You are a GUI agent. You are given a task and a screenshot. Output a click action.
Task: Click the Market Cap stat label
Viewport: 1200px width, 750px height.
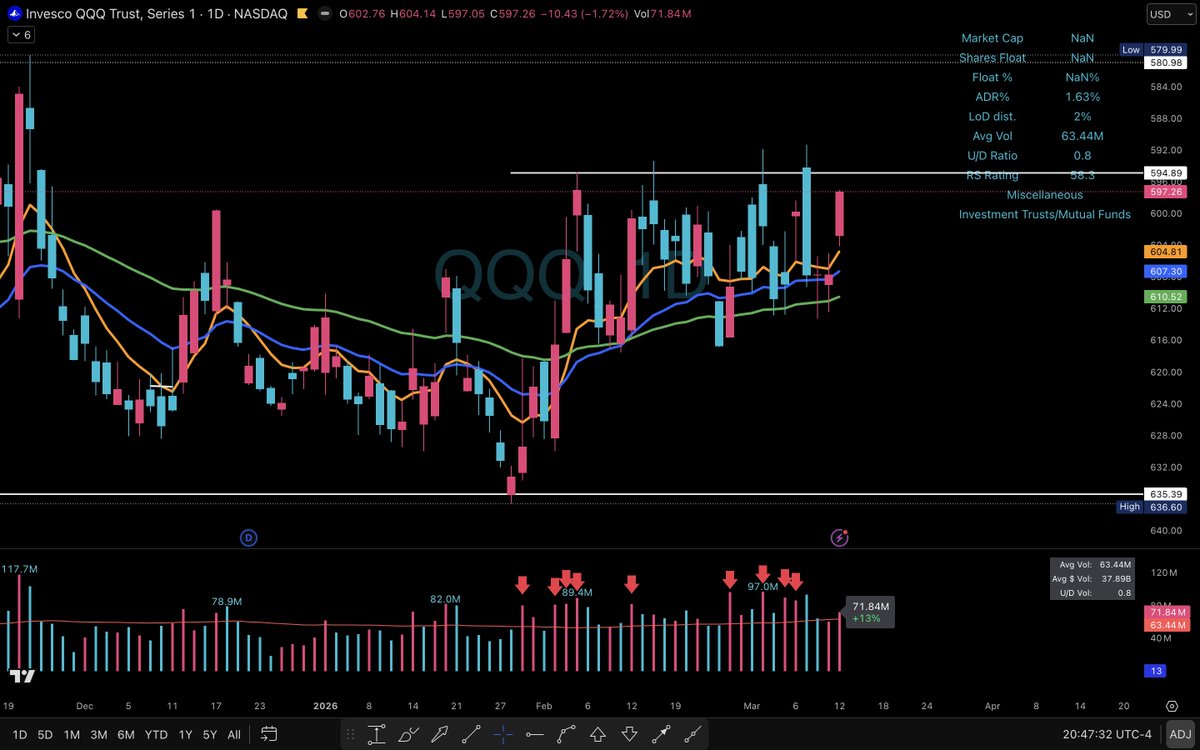(992, 38)
